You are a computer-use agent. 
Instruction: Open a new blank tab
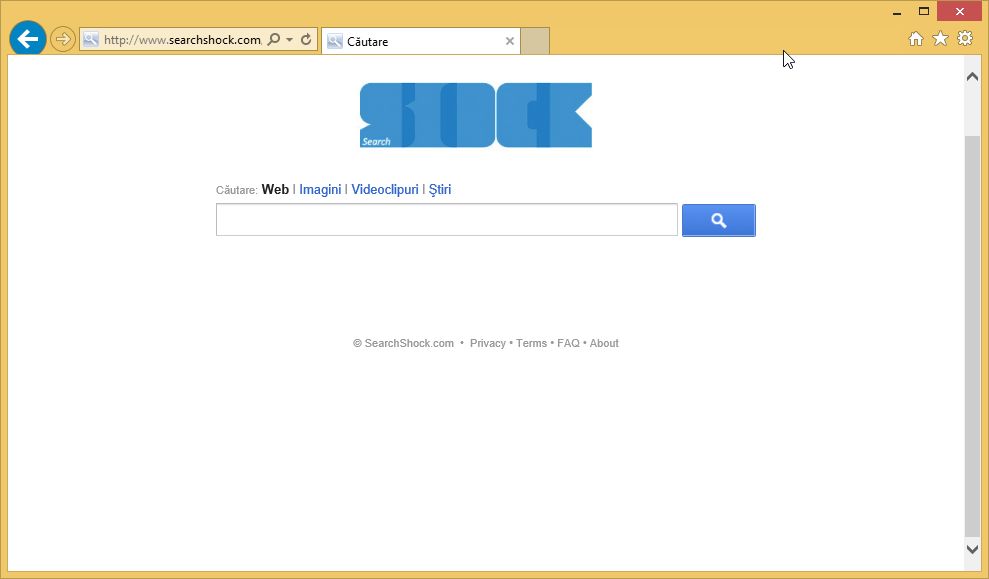tap(535, 41)
